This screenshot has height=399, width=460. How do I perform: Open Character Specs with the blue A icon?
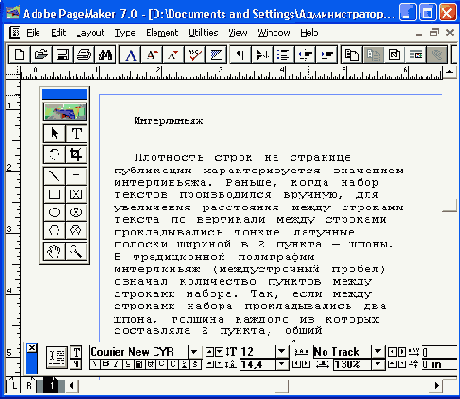click(x=131, y=54)
